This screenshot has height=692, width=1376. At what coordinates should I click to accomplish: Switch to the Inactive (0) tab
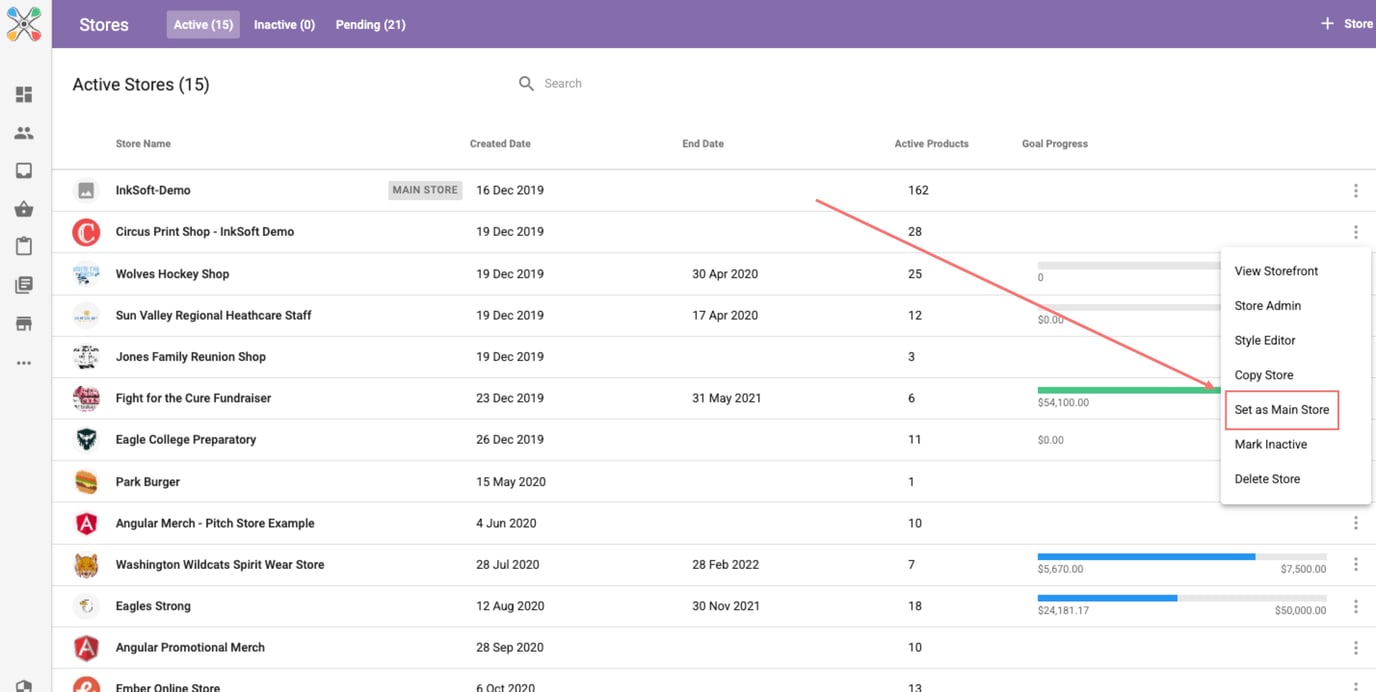284,25
